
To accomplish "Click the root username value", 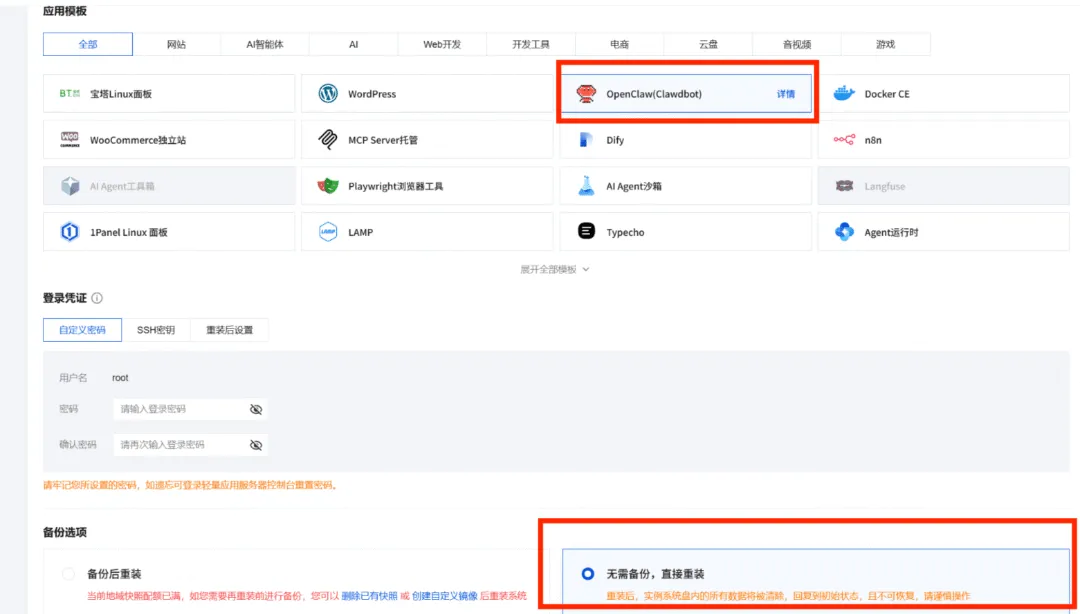I will [x=120, y=378].
